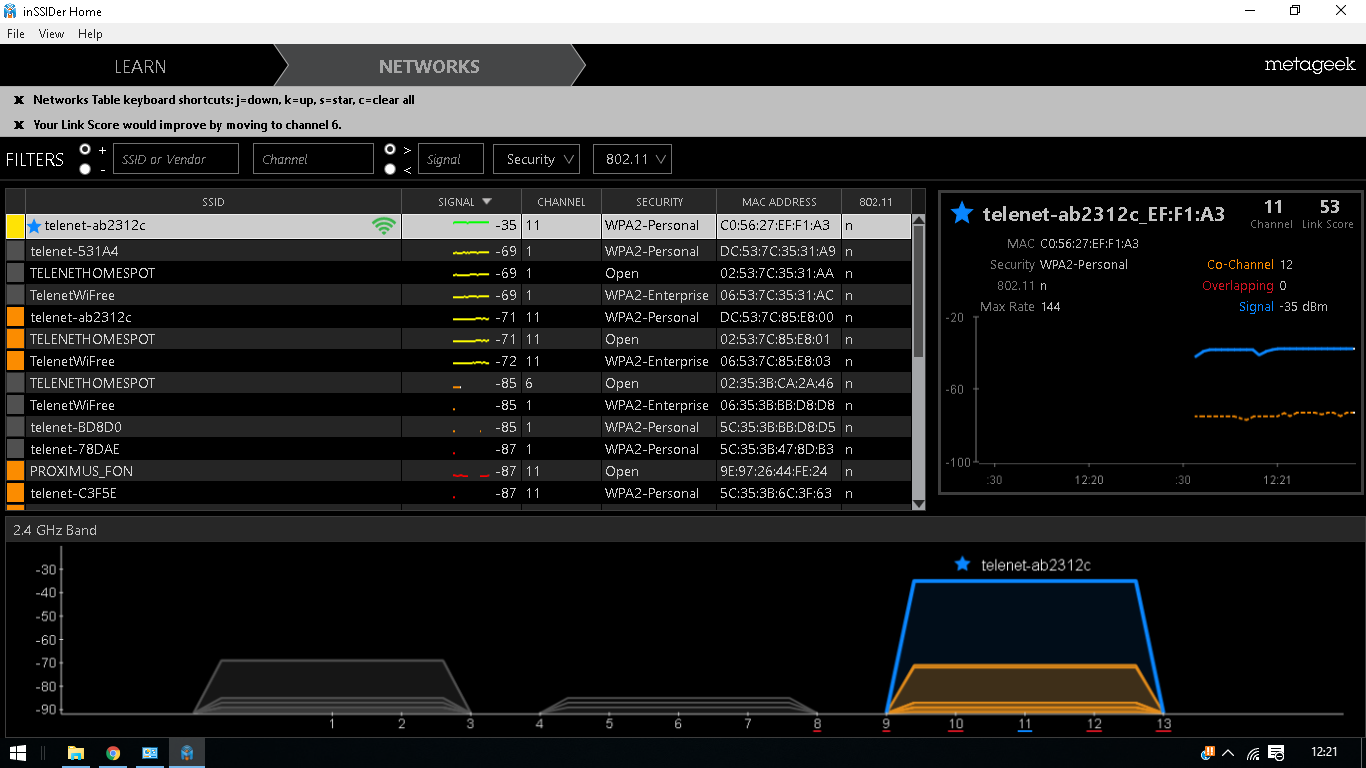This screenshot has height=768, width=1366.
Task: Switch to the LEARN tab
Action: [x=140, y=67]
